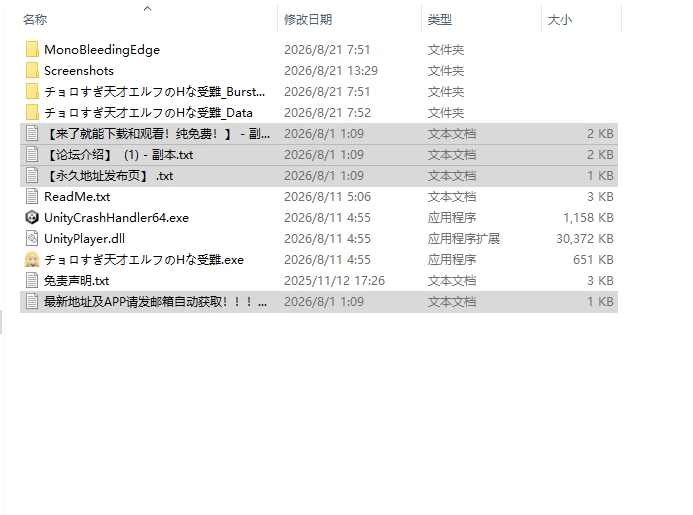693x515 pixels.
Task: Sort by the 类型 column header
Action: tap(440, 20)
